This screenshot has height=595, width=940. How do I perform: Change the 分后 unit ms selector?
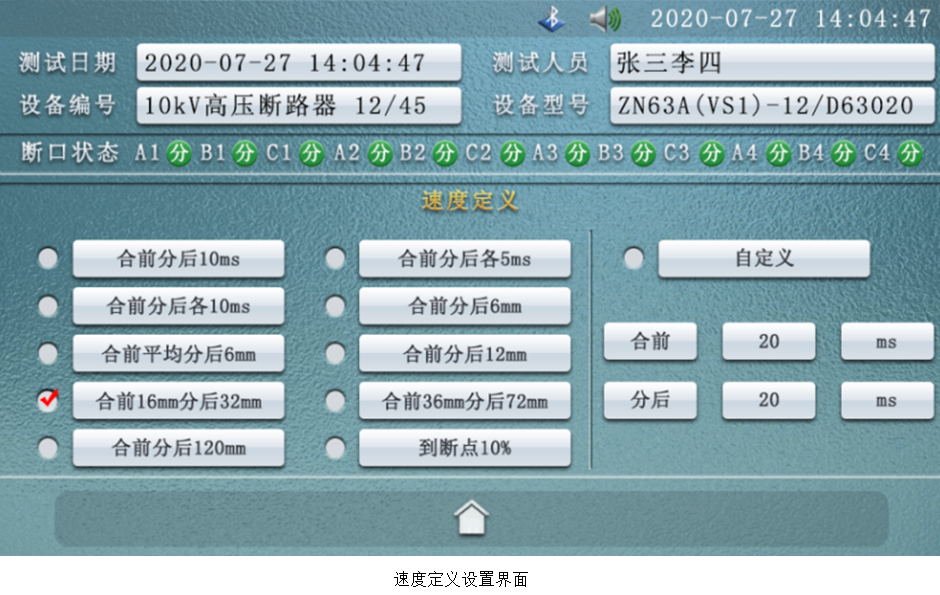(886, 401)
